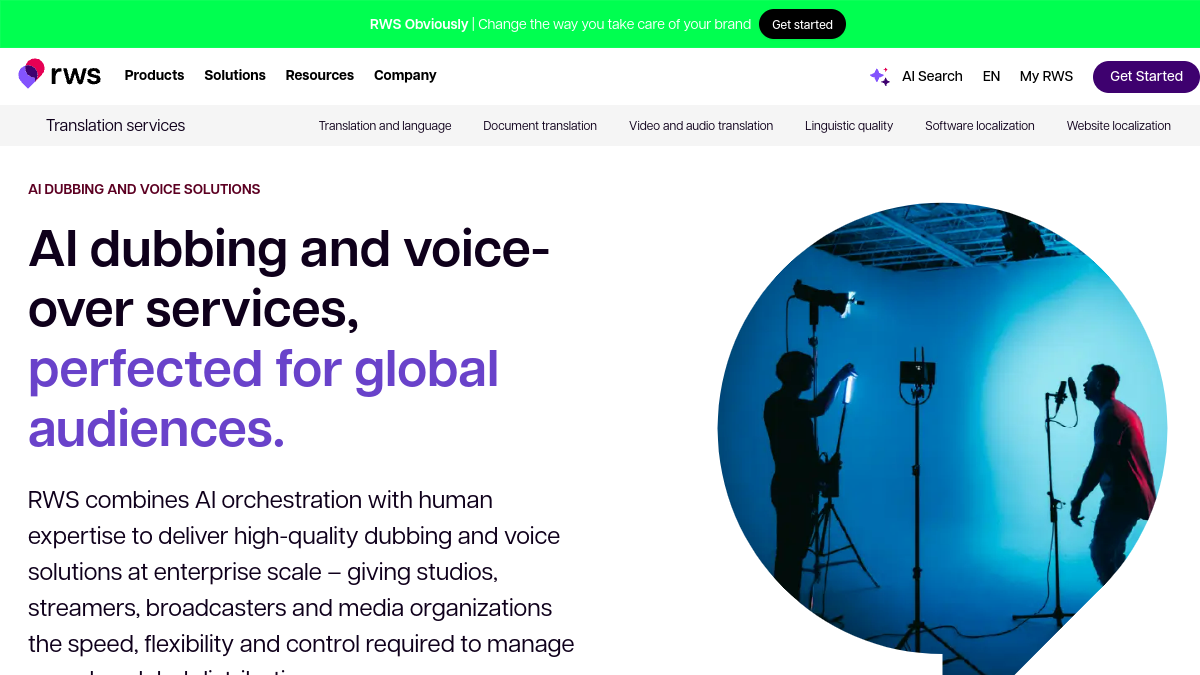1200x675 pixels.
Task: Expand the Solutions menu
Action: (x=235, y=75)
